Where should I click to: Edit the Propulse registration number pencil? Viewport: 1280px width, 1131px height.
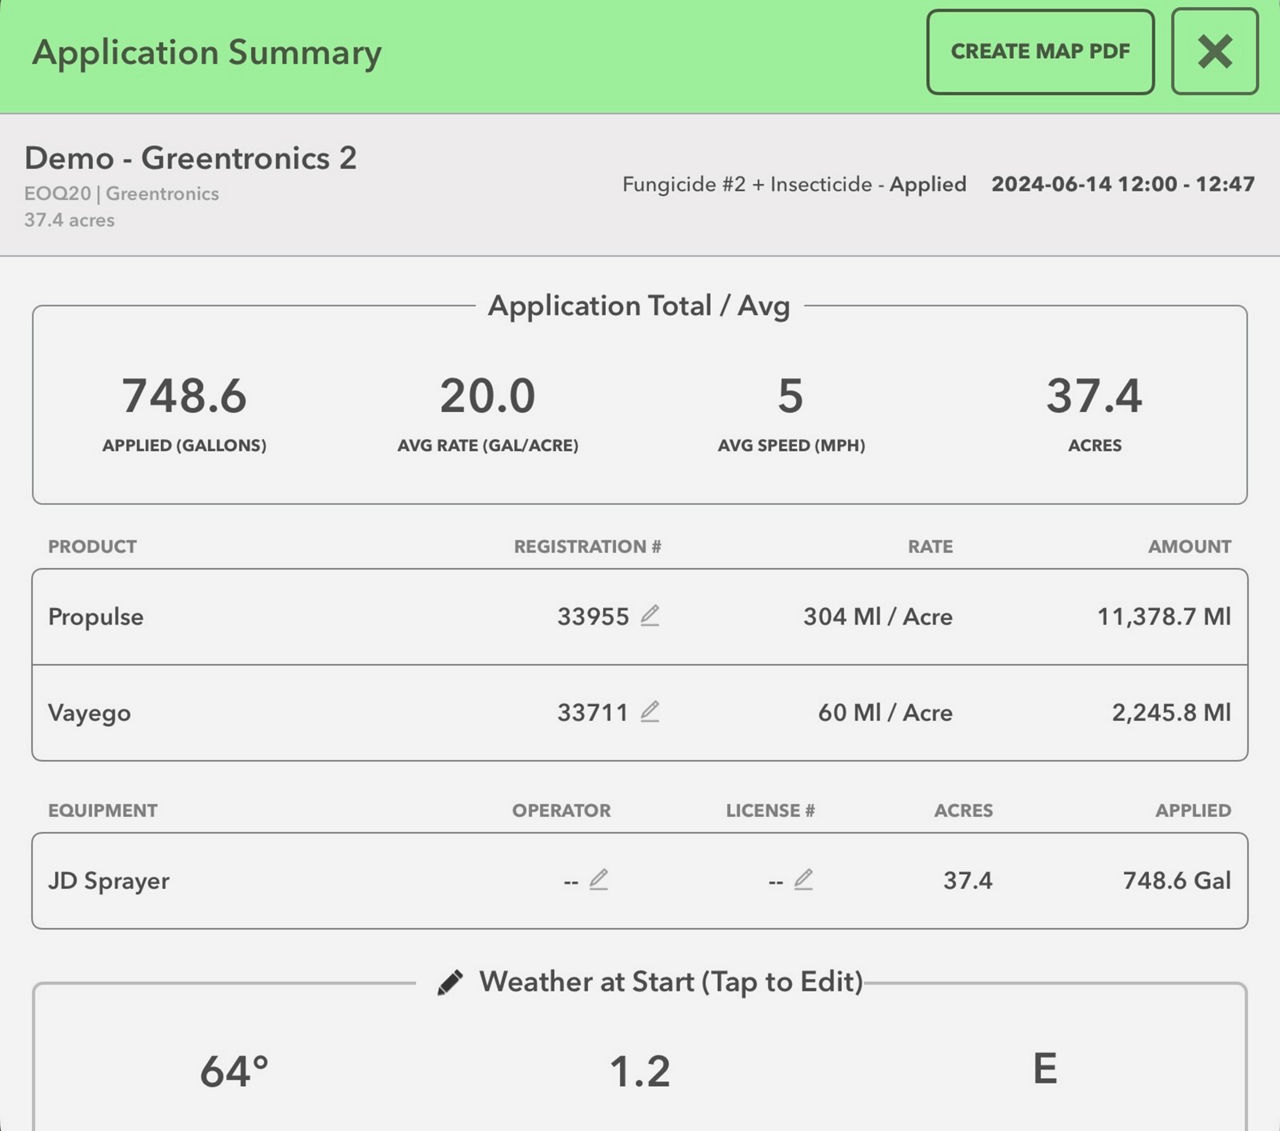coord(650,615)
